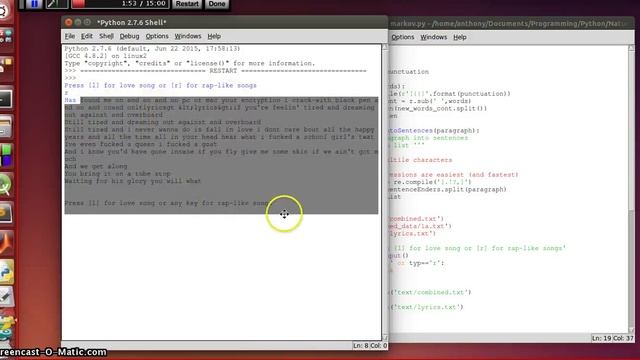Viewport: 640px width, 360px height.
Task: Click the Python Shell title bar
Action: [224, 22]
